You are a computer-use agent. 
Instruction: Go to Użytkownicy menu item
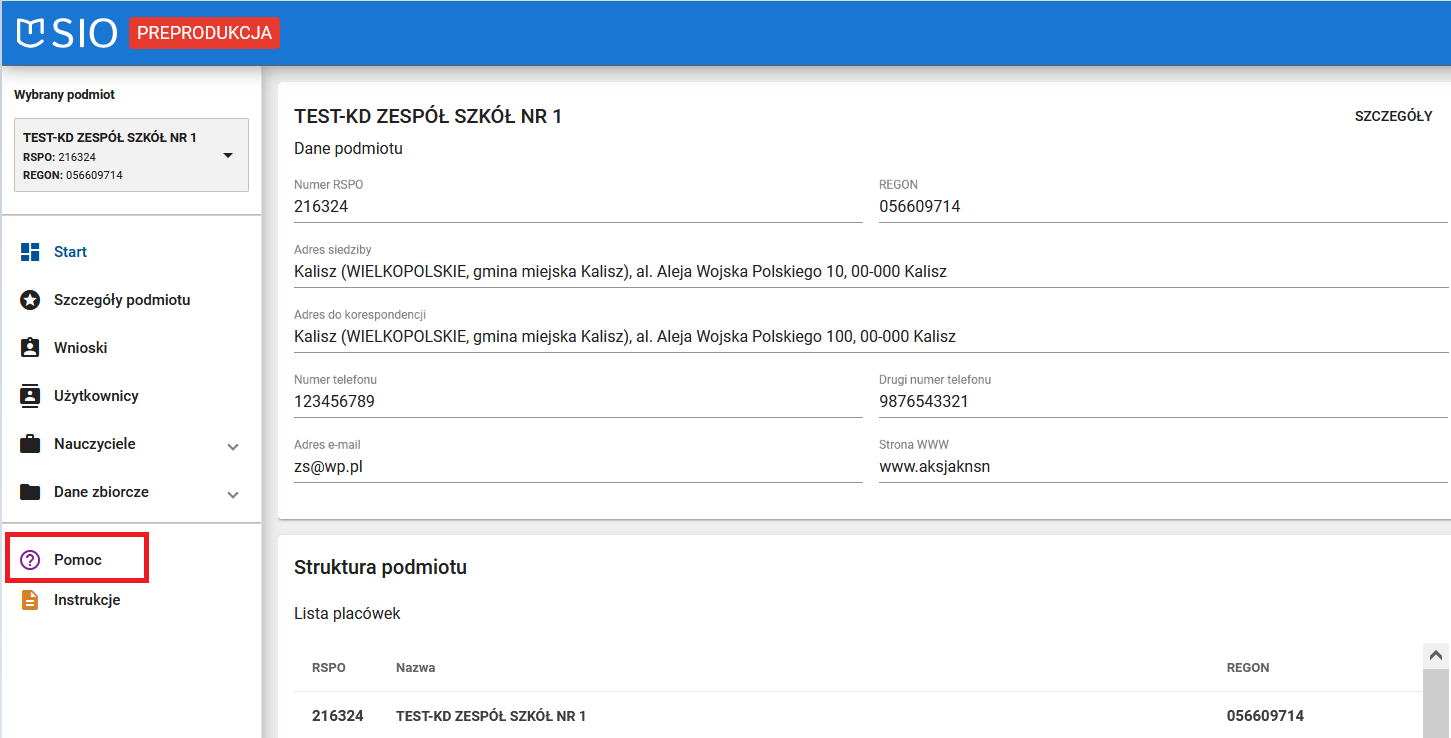pyautogui.click(x=96, y=396)
